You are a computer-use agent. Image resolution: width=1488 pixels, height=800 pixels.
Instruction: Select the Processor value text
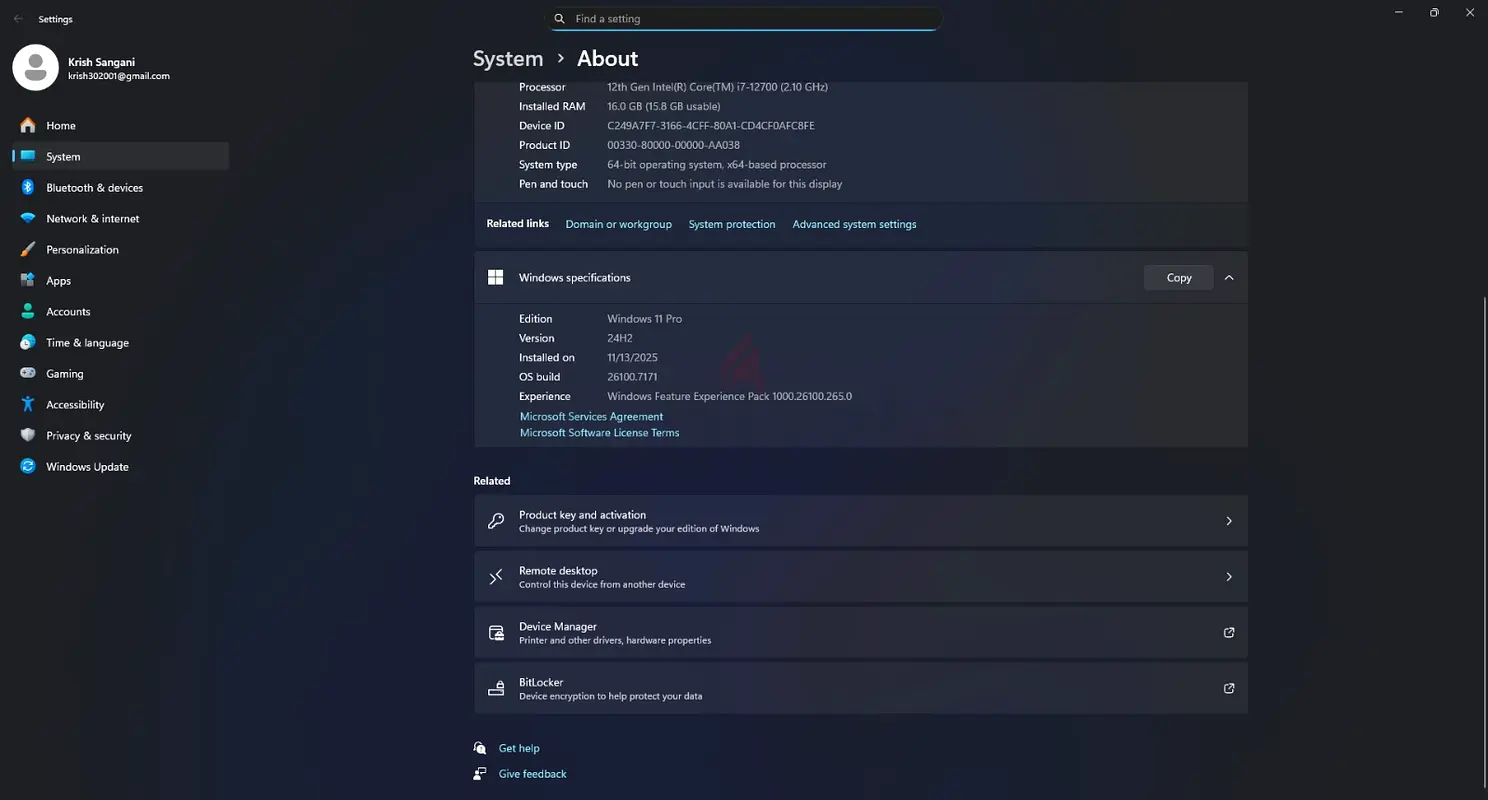click(x=717, y=87)
